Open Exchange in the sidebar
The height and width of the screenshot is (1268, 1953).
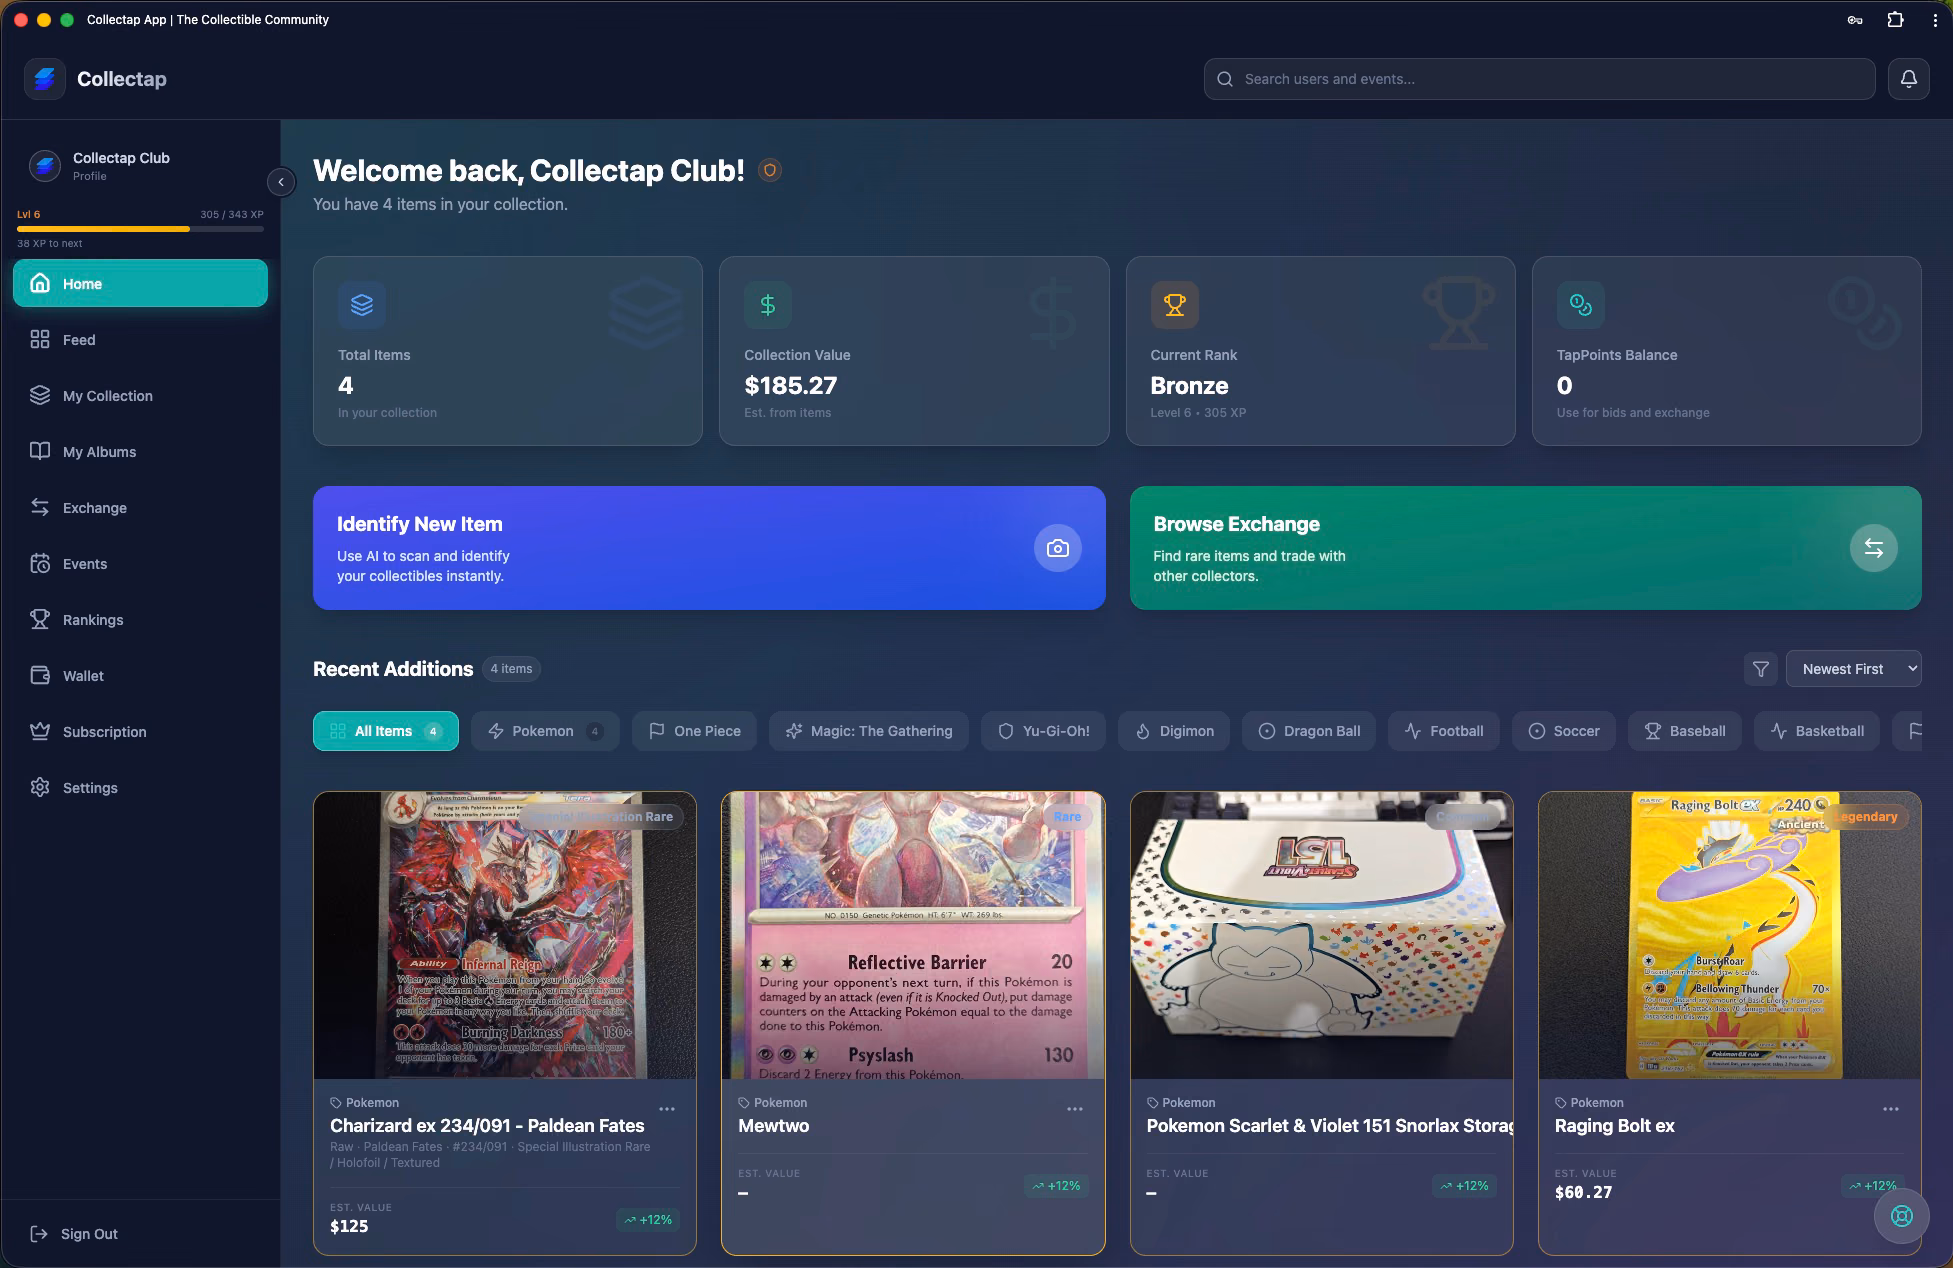(140, 508)
